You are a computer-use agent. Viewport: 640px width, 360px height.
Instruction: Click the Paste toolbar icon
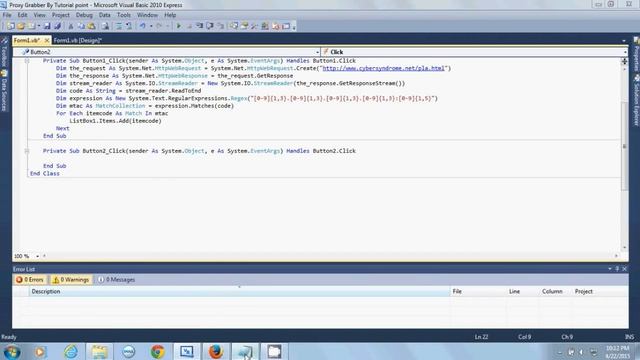pyautogui.click(x=91, y=26)
